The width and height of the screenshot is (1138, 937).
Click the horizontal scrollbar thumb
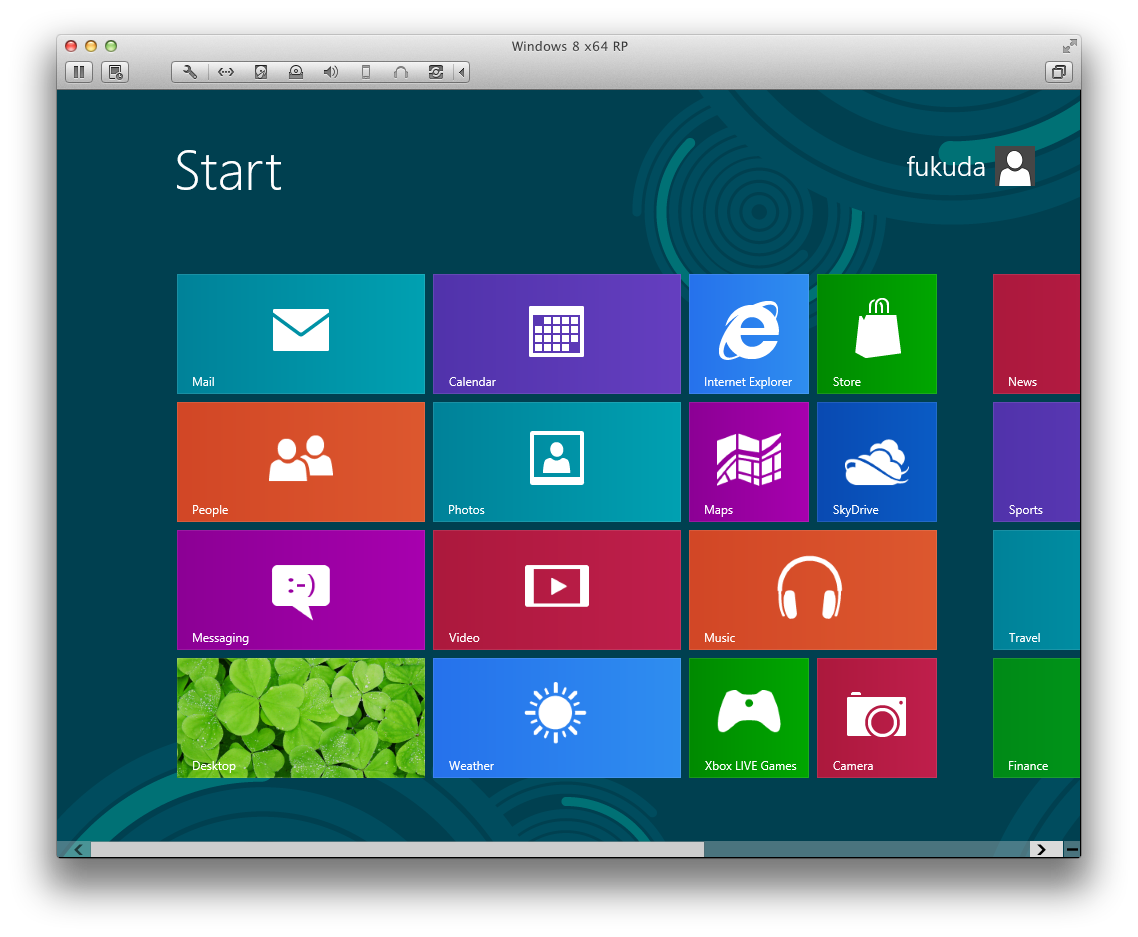tap(397, 849)
